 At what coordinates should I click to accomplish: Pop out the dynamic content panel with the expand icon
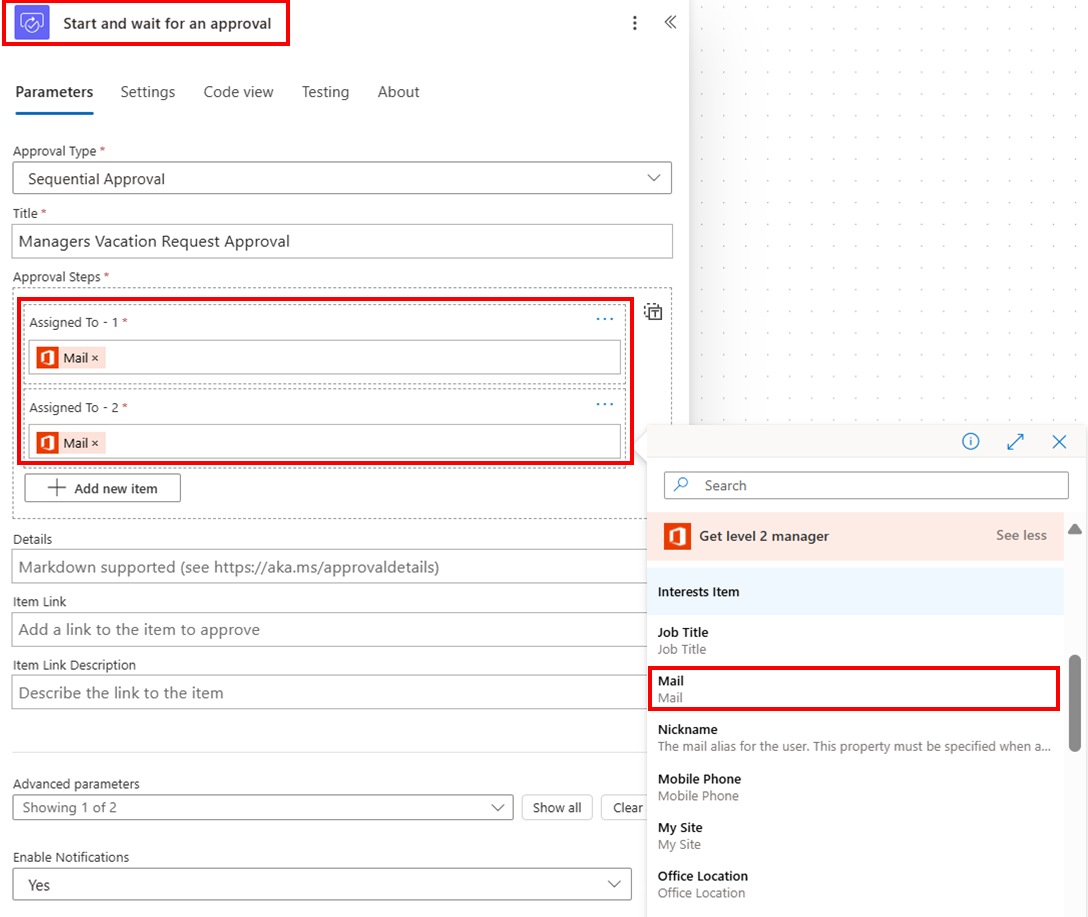pos(1015,441)
